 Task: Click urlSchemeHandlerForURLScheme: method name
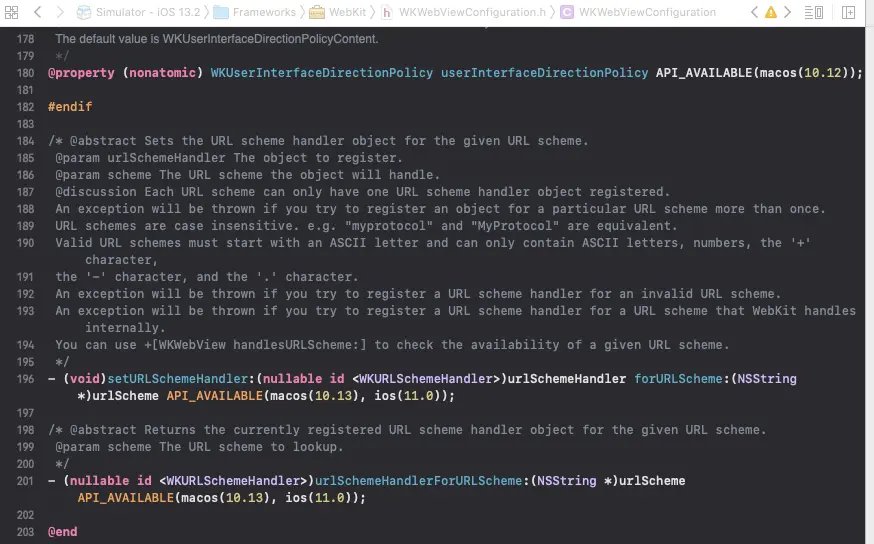click(x=422, y=481)
